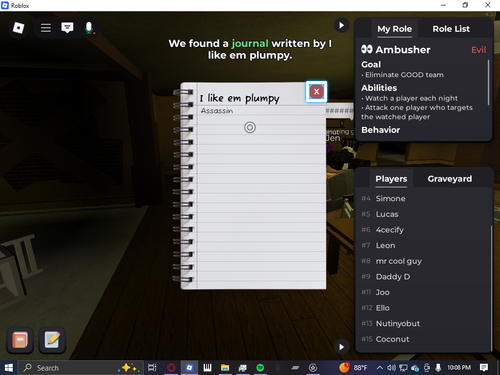The image size is (500, 375).
Task: Close the journal with red X
Action: tap(316, 92)
